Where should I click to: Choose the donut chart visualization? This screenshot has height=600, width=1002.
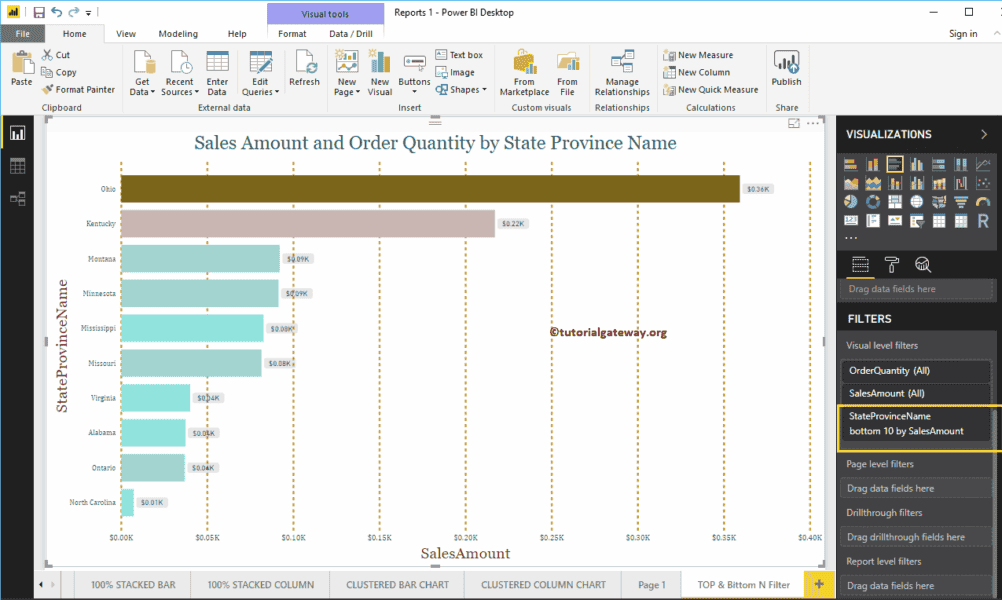[x=873, y=202]
